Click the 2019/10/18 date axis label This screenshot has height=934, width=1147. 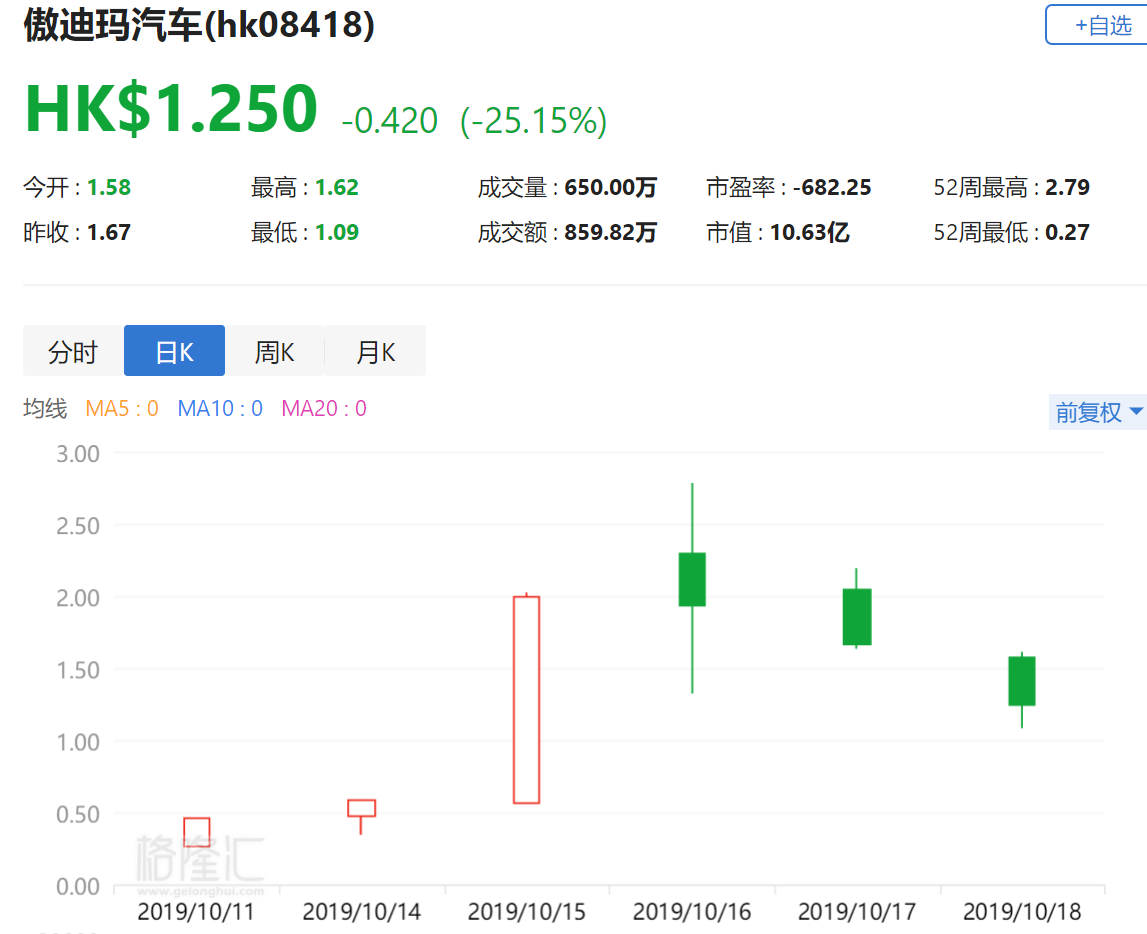(1022, 912)
